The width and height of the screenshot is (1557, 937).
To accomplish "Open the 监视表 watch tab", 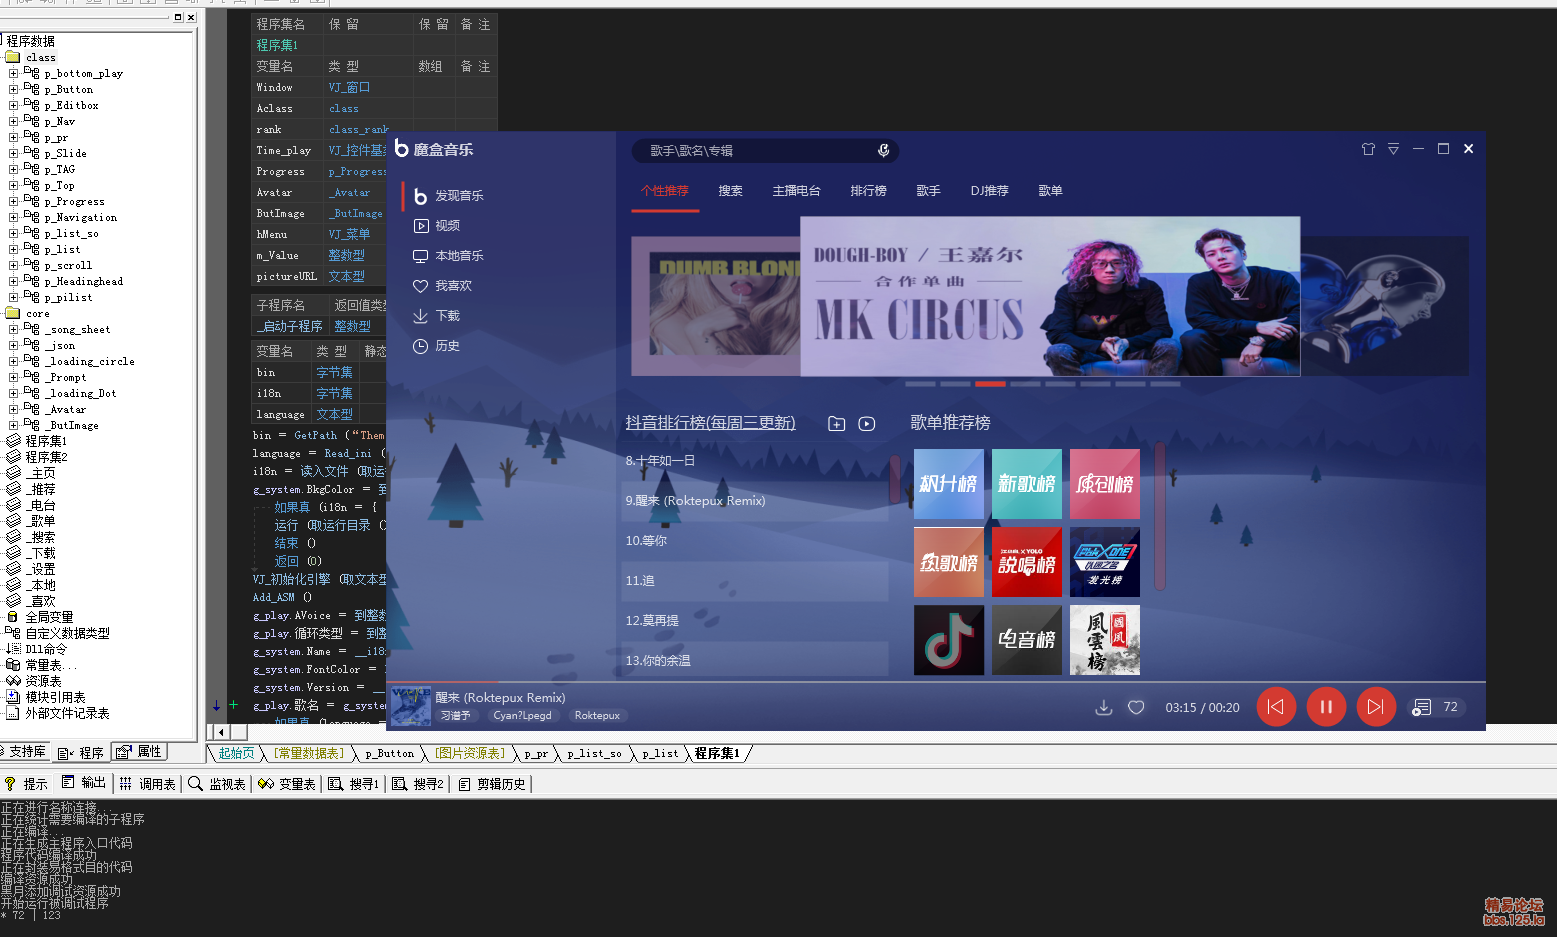I will [x=217, y=784].
